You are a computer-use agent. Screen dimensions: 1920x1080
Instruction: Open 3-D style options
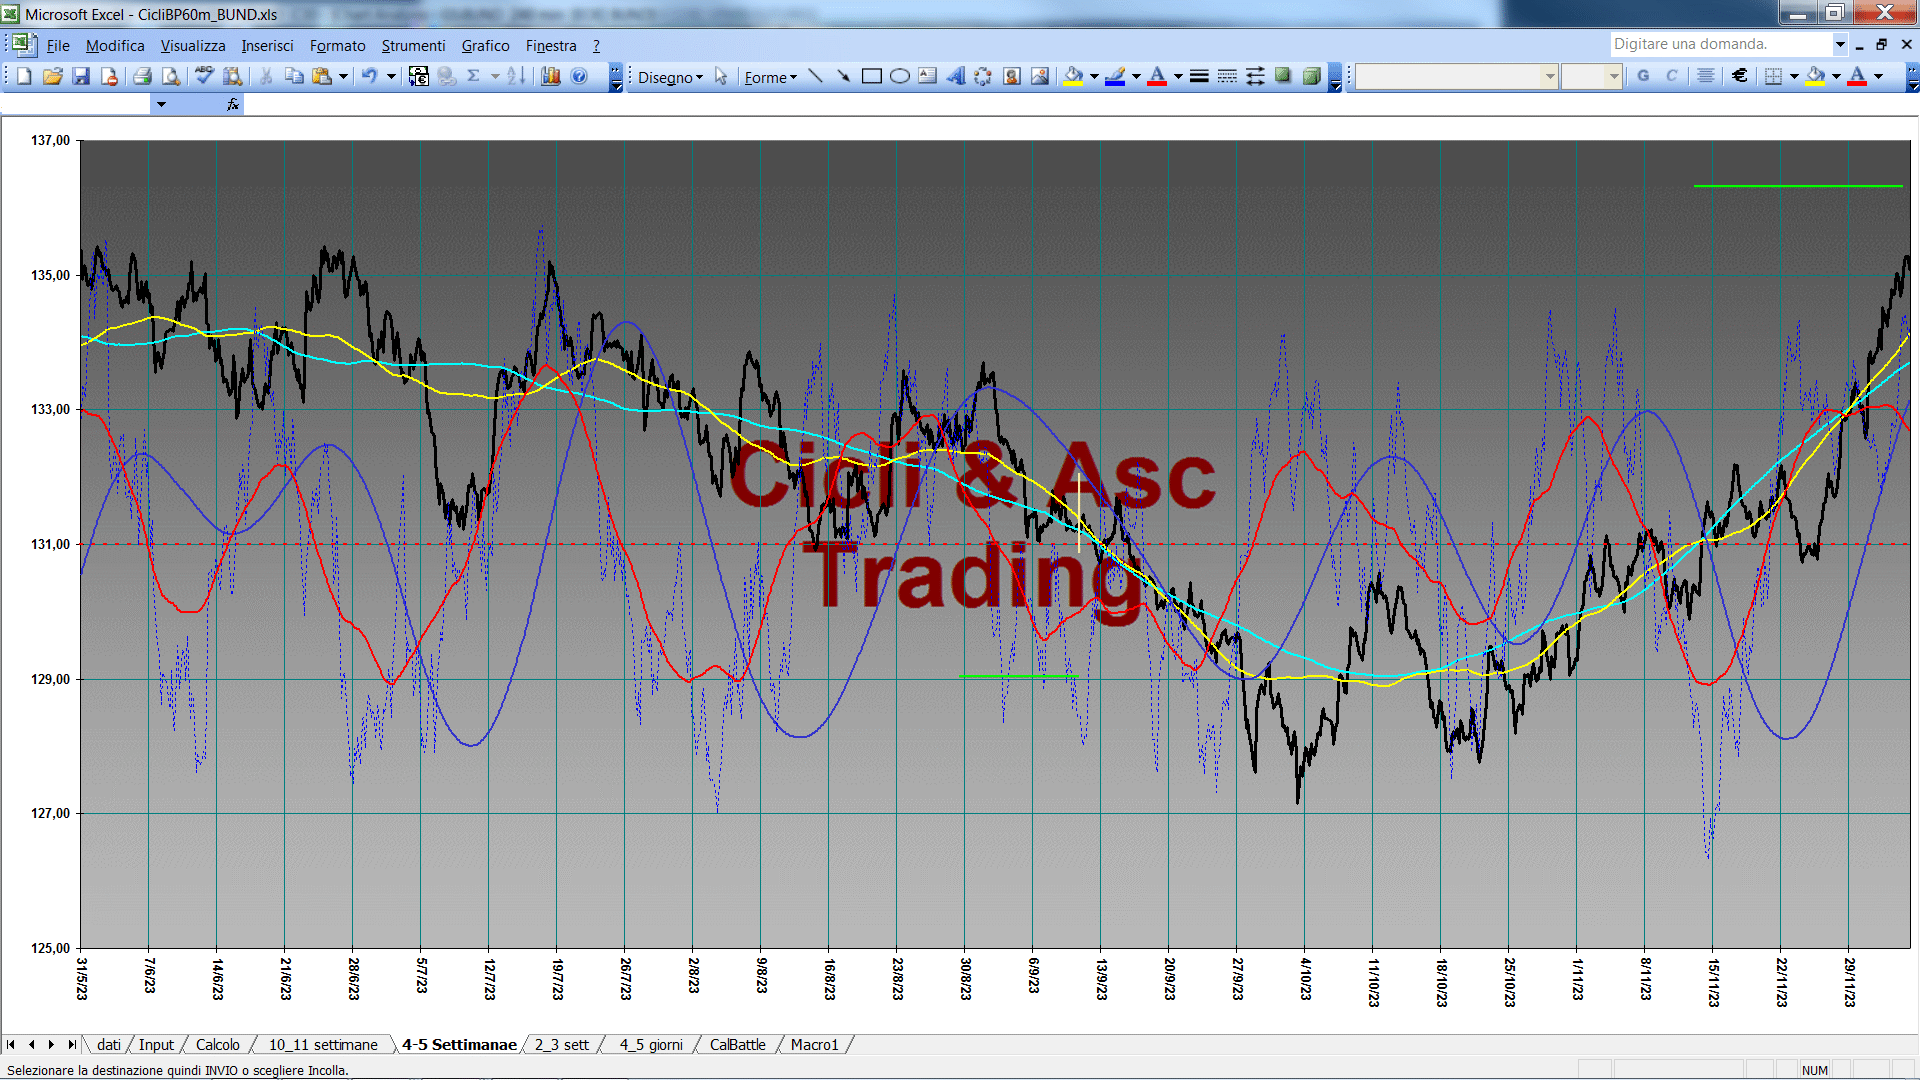point(1311,76)
